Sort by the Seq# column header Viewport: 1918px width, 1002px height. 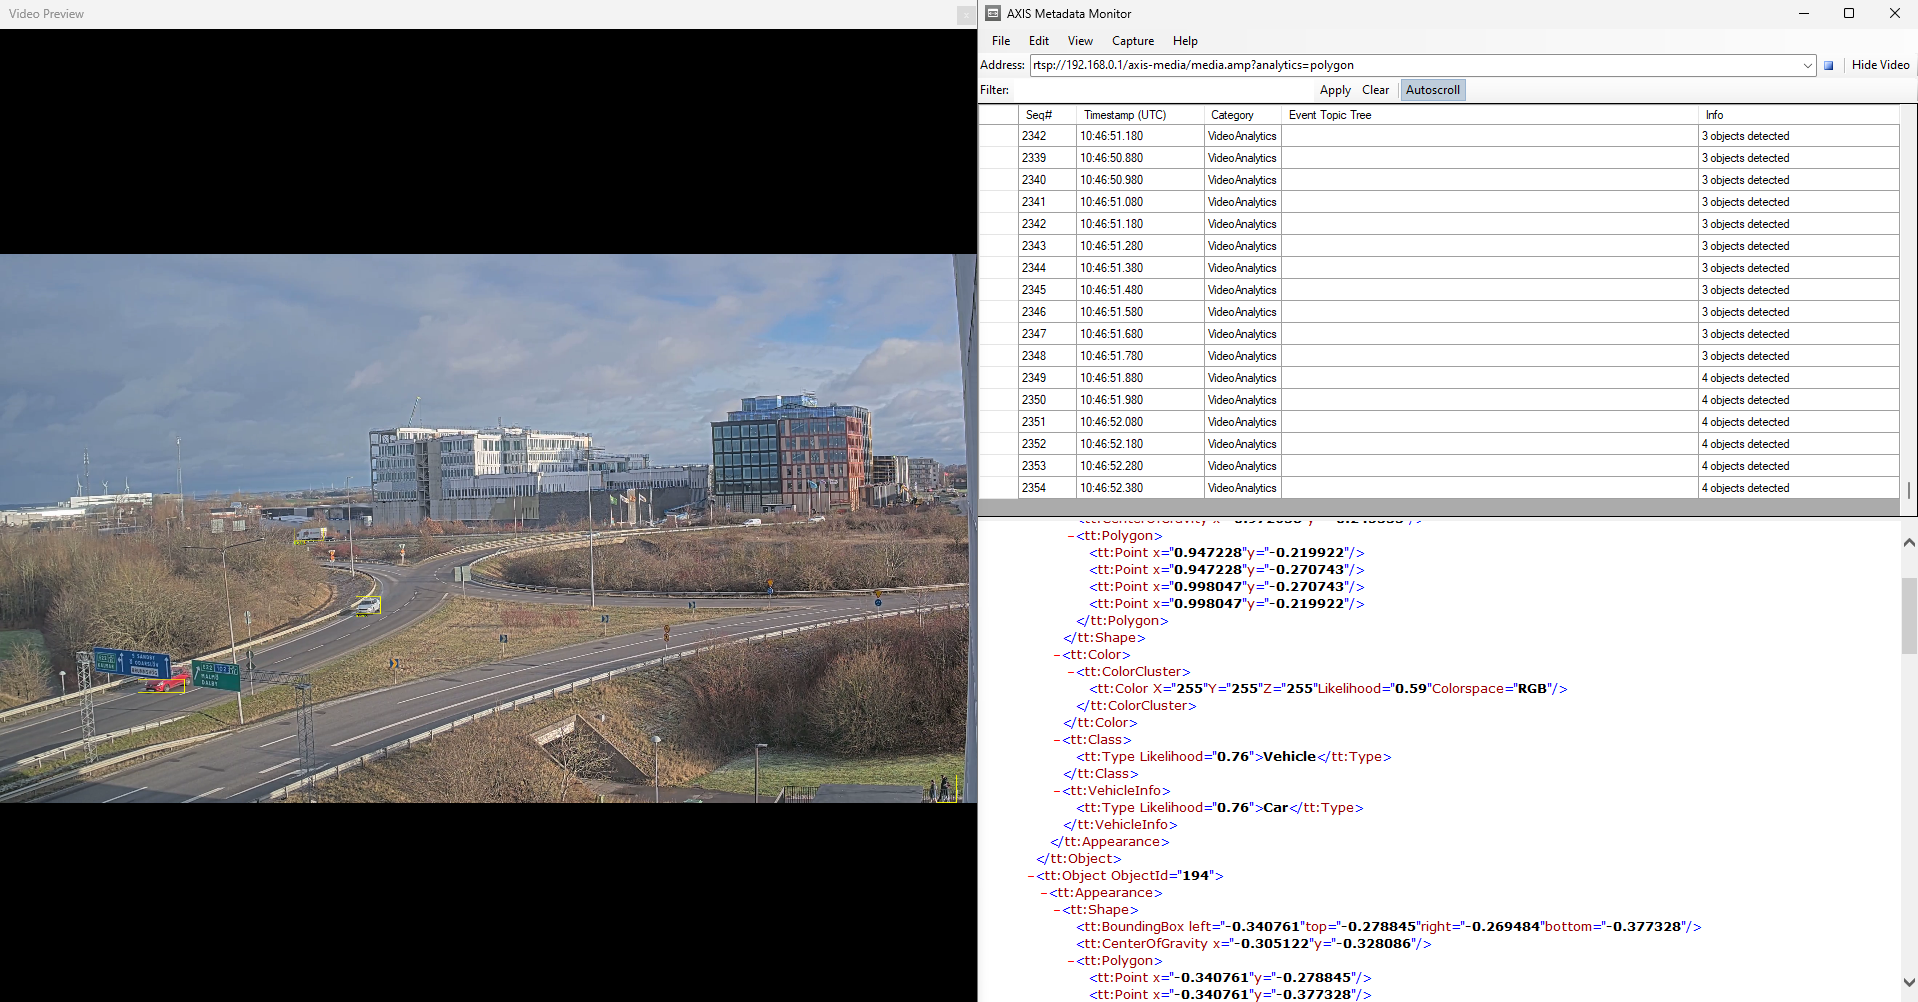pos(1046,115)
